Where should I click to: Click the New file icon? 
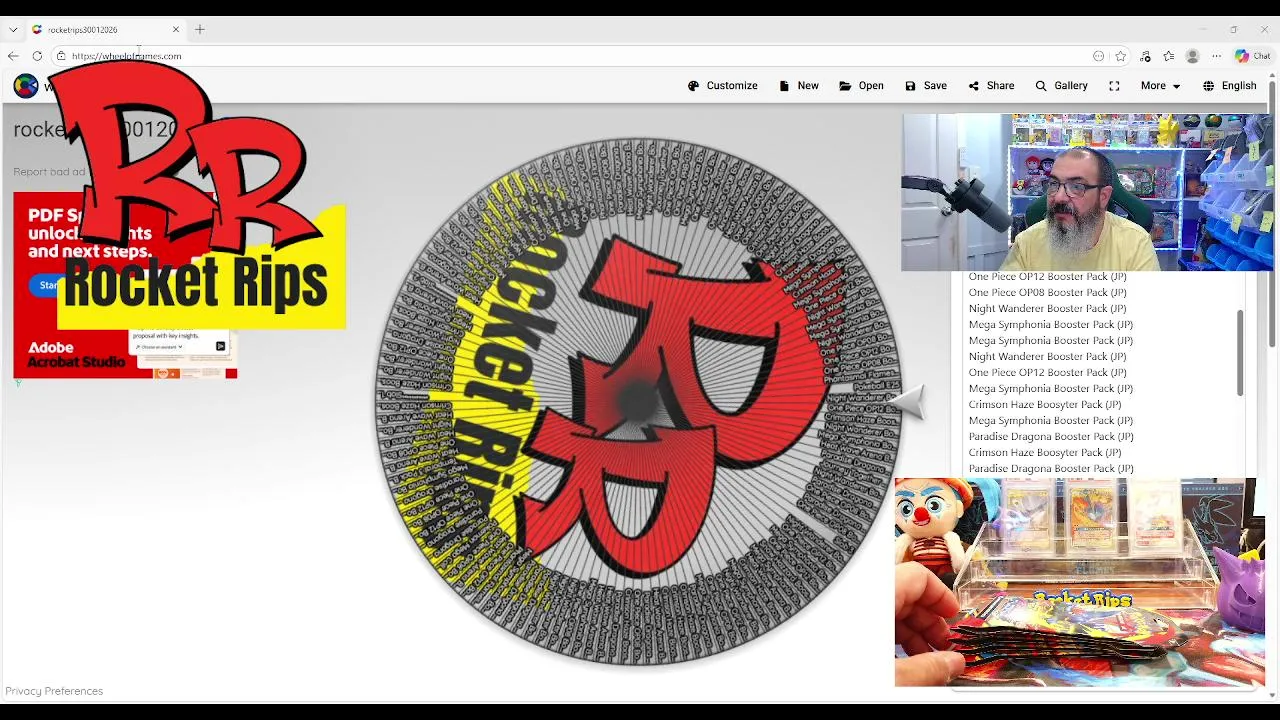coord(784,86)
